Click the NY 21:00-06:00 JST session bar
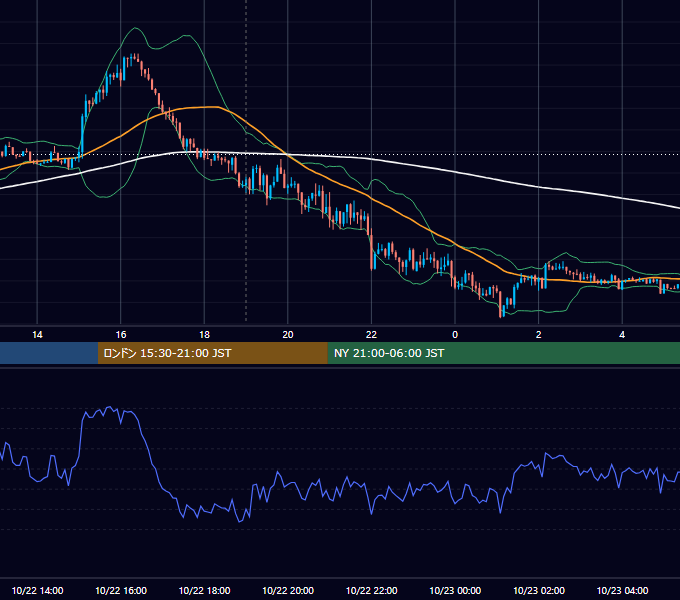680x600 pixels. coord(503,353)
